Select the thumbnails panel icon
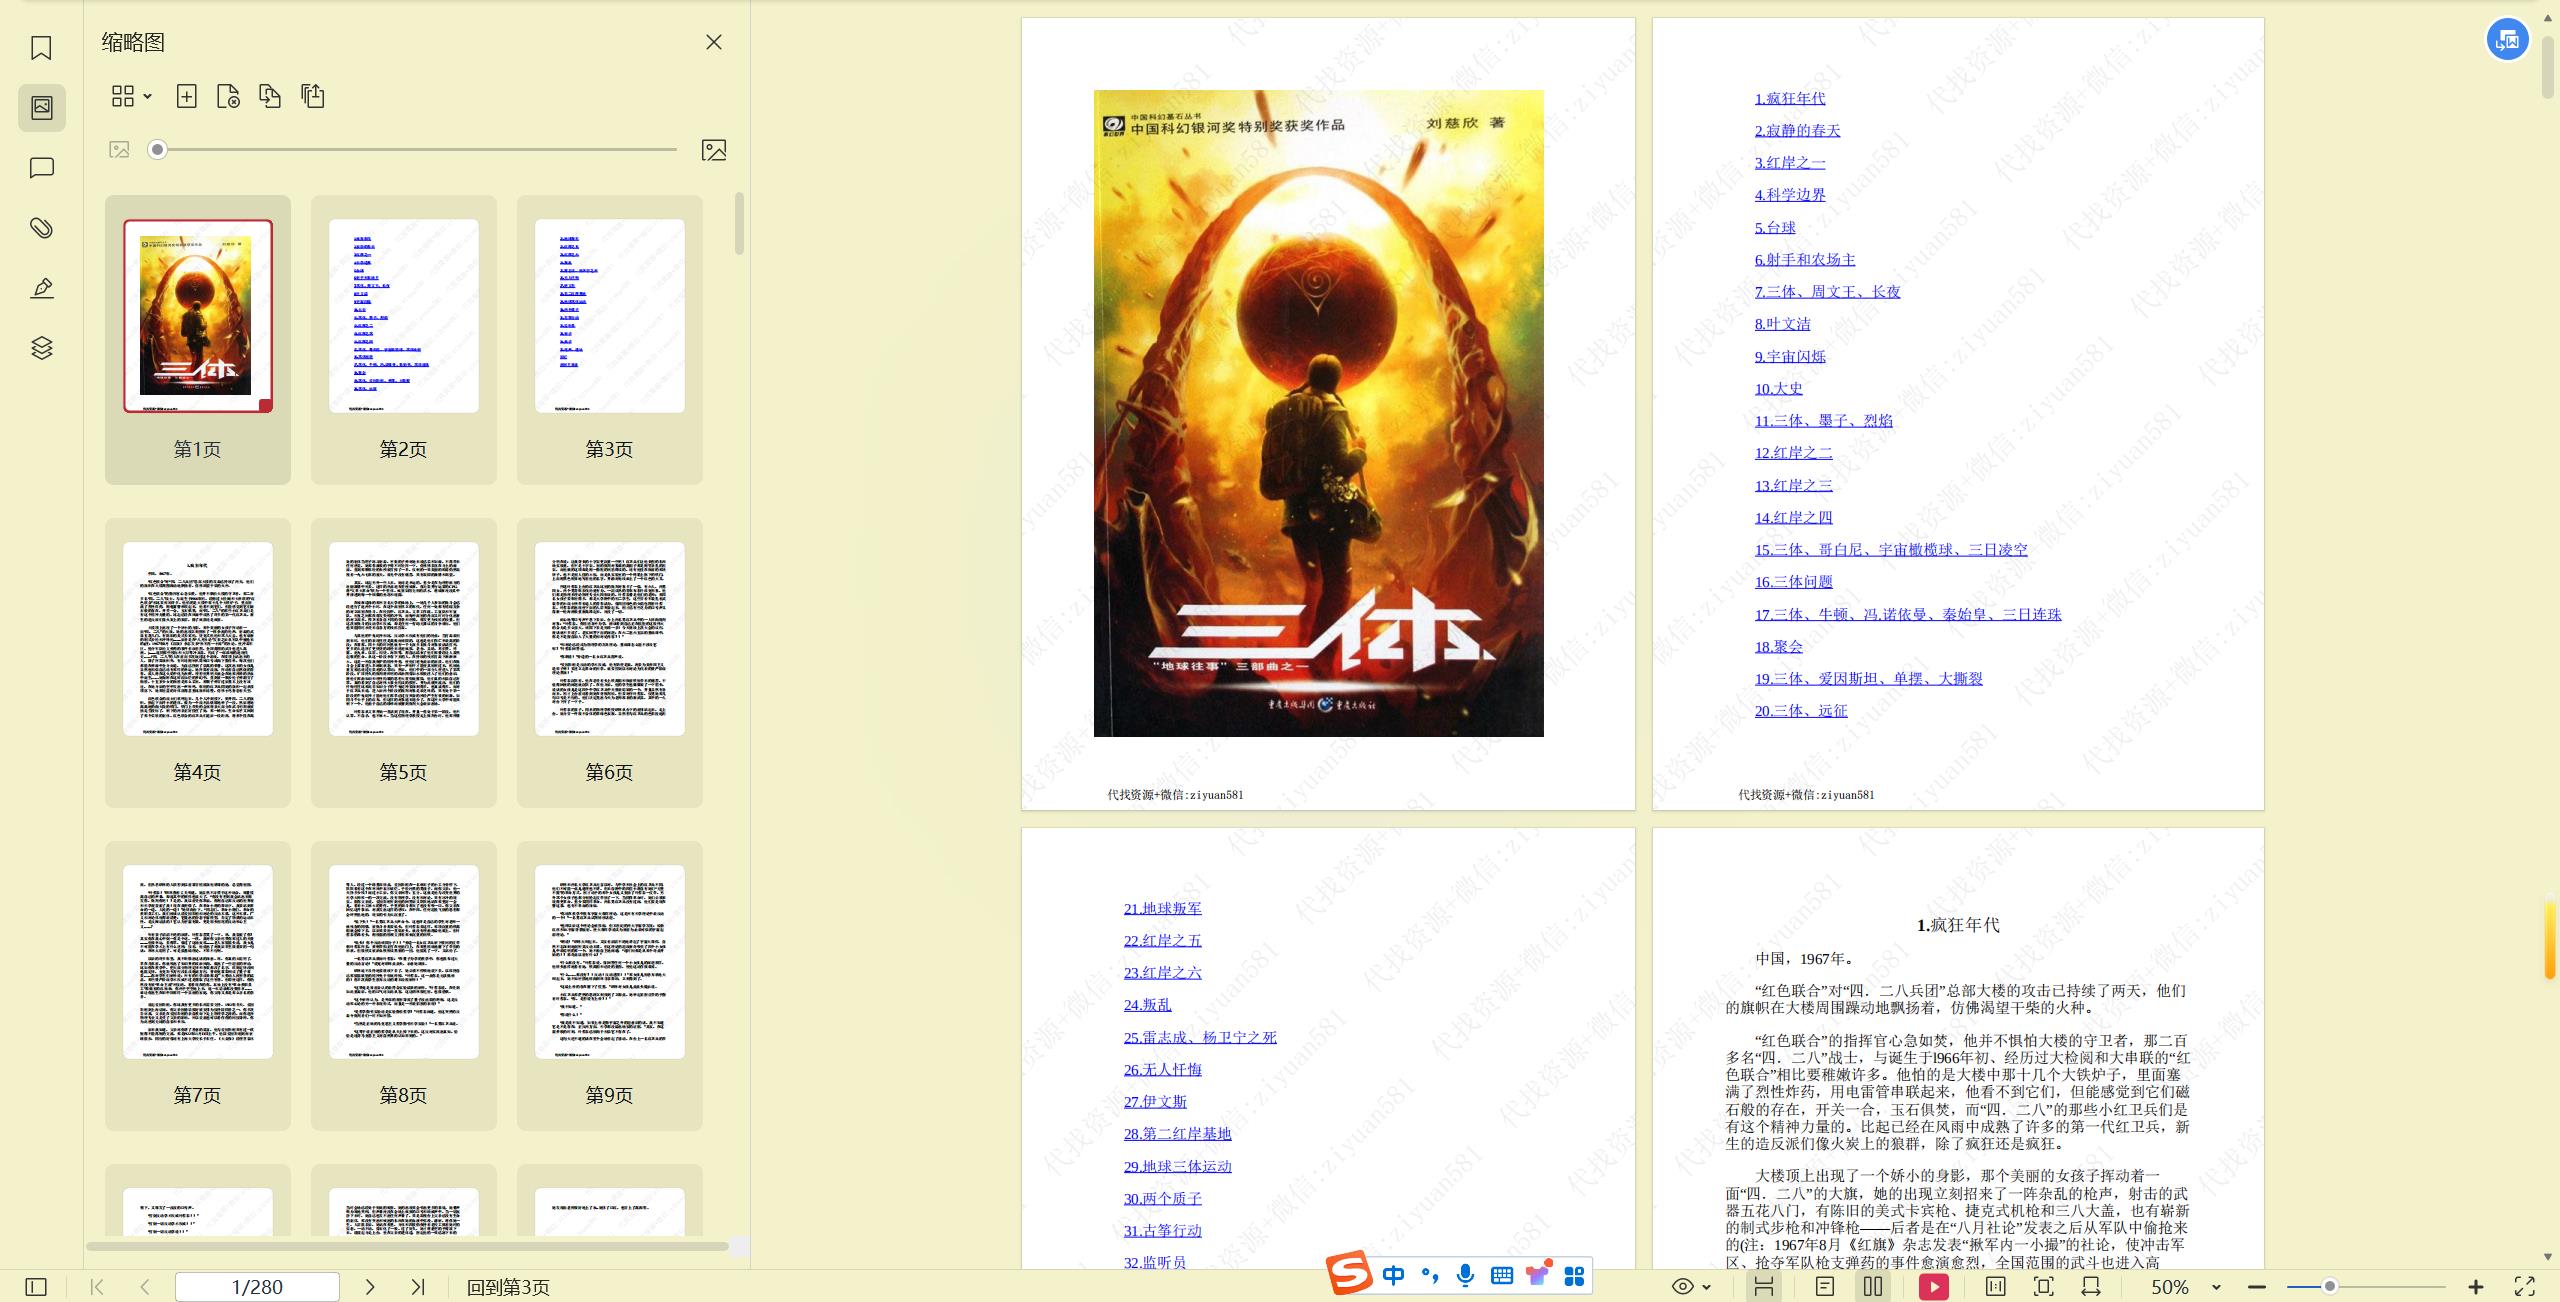 pos(41,108)
